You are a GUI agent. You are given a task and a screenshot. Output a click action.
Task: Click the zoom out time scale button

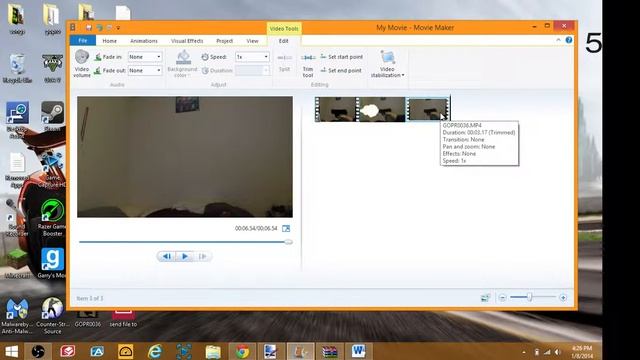point(502,298)
